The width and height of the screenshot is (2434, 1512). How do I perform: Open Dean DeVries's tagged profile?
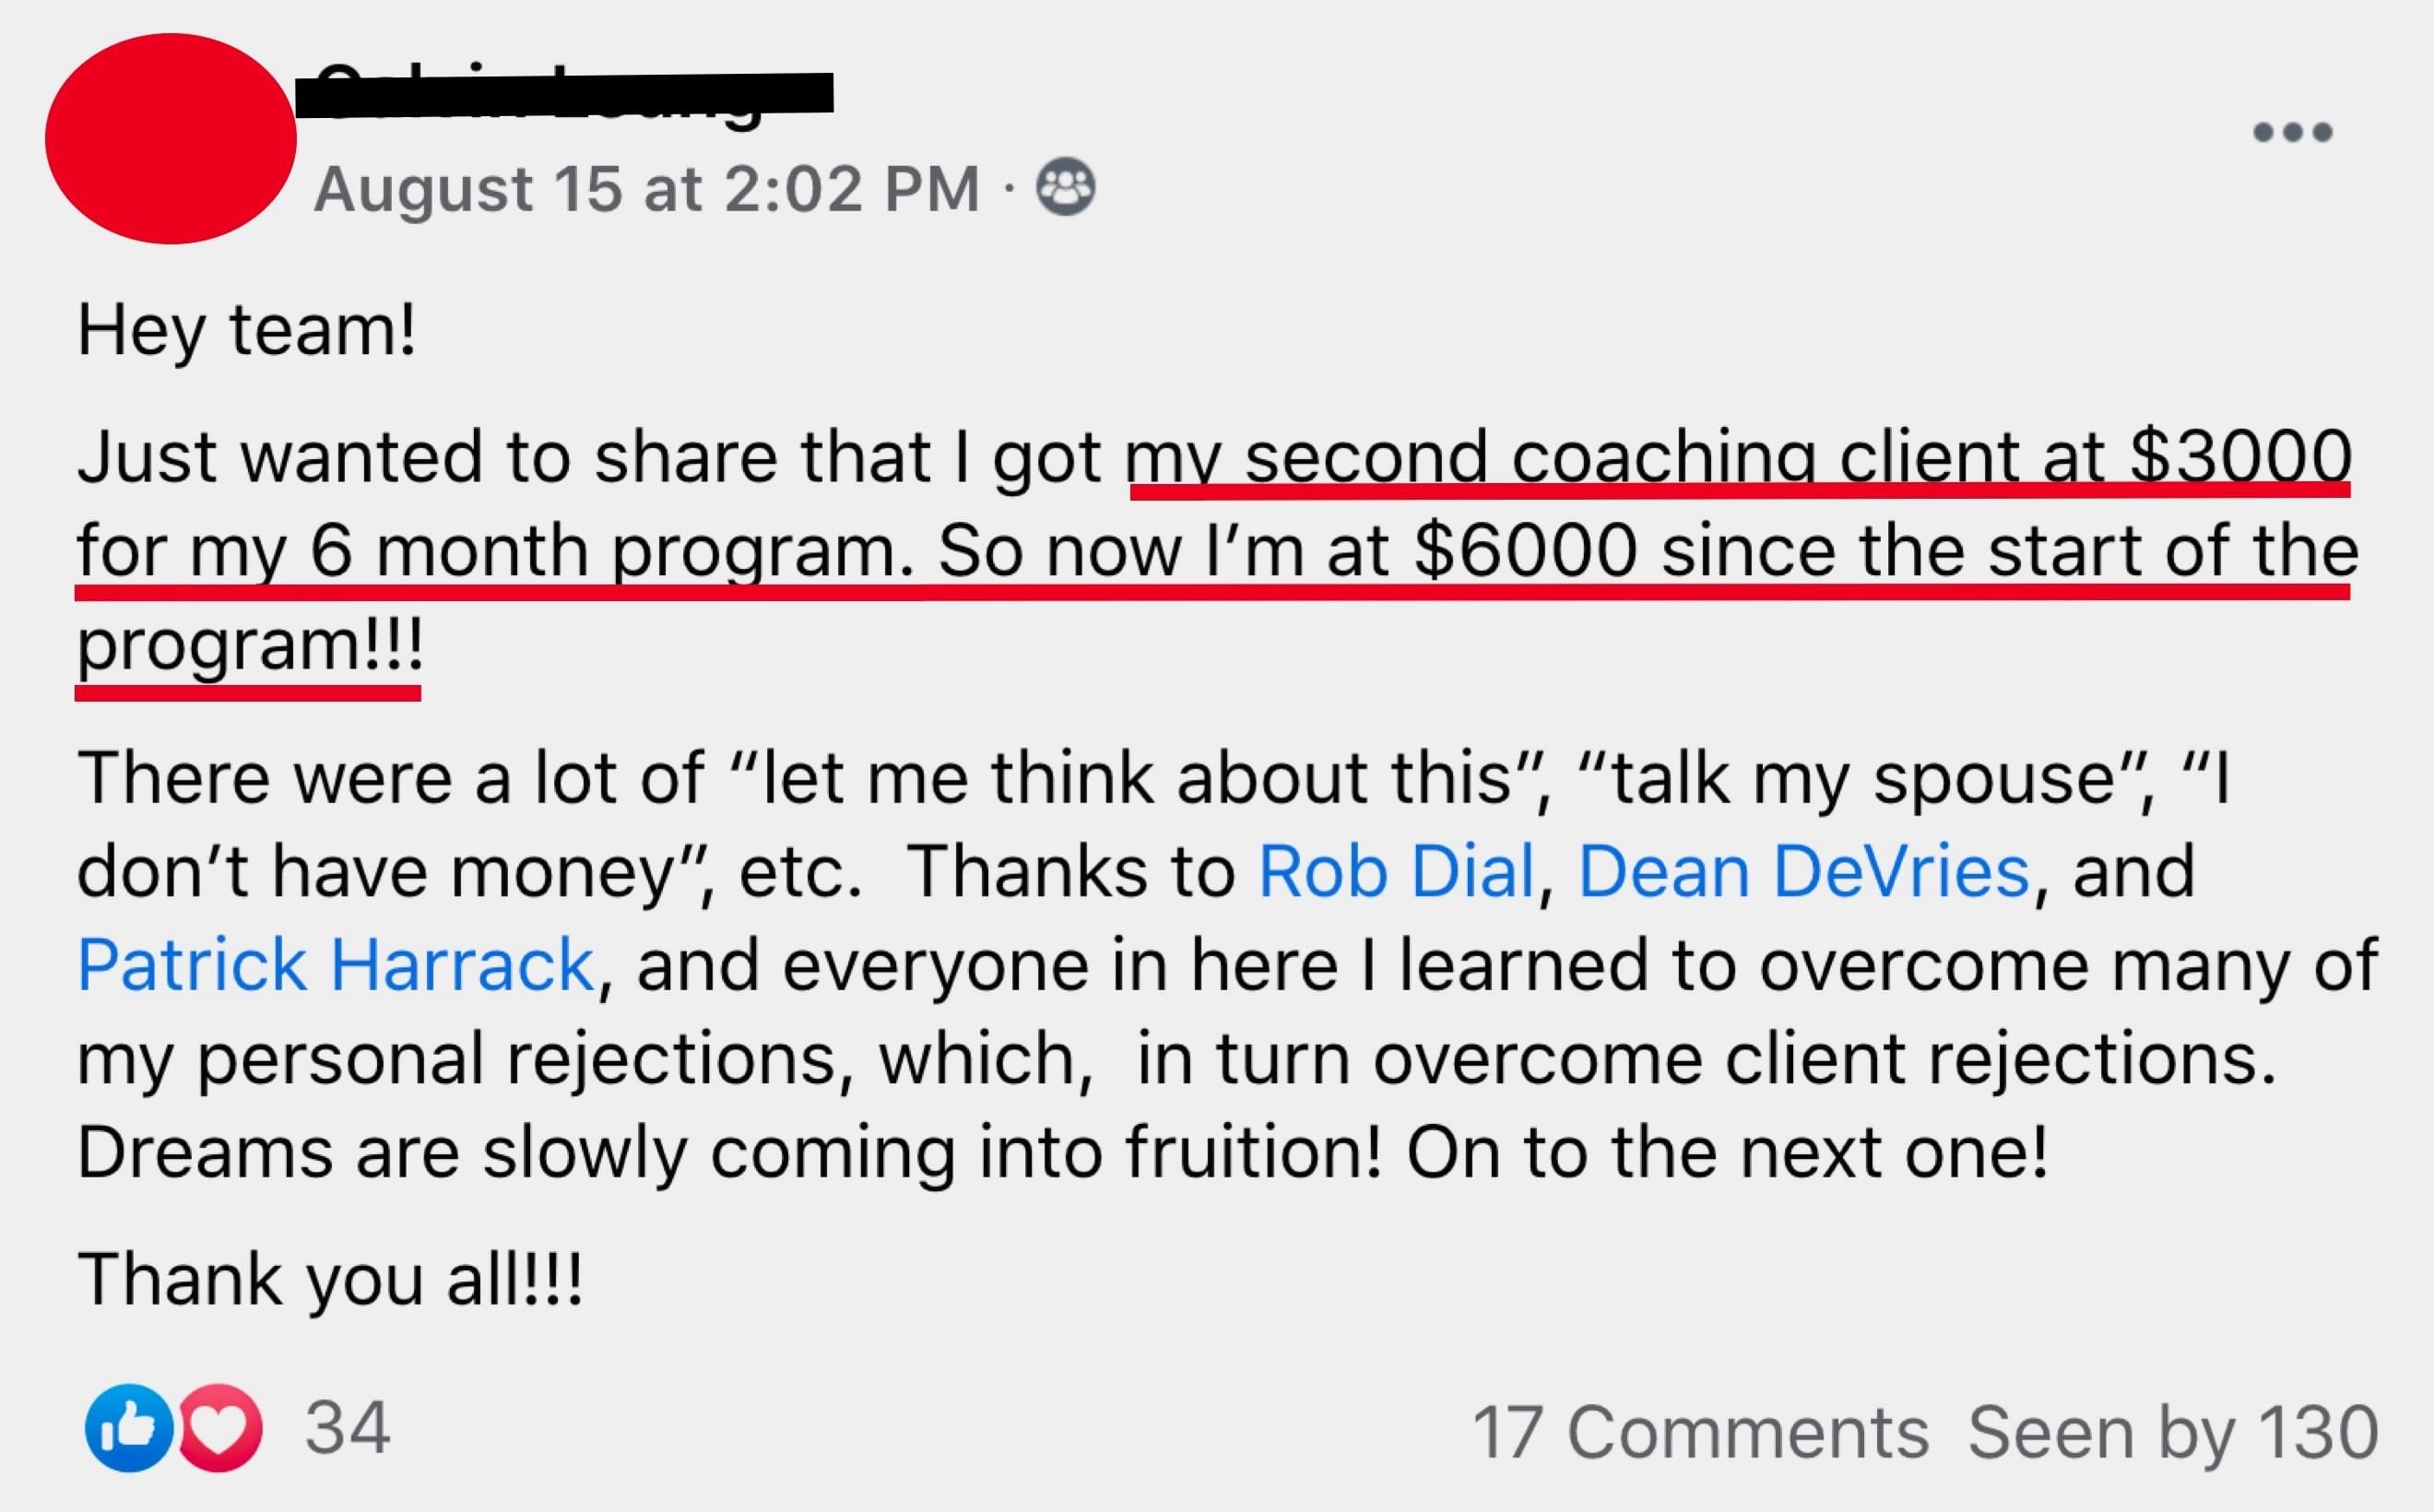click(1804, 872)
